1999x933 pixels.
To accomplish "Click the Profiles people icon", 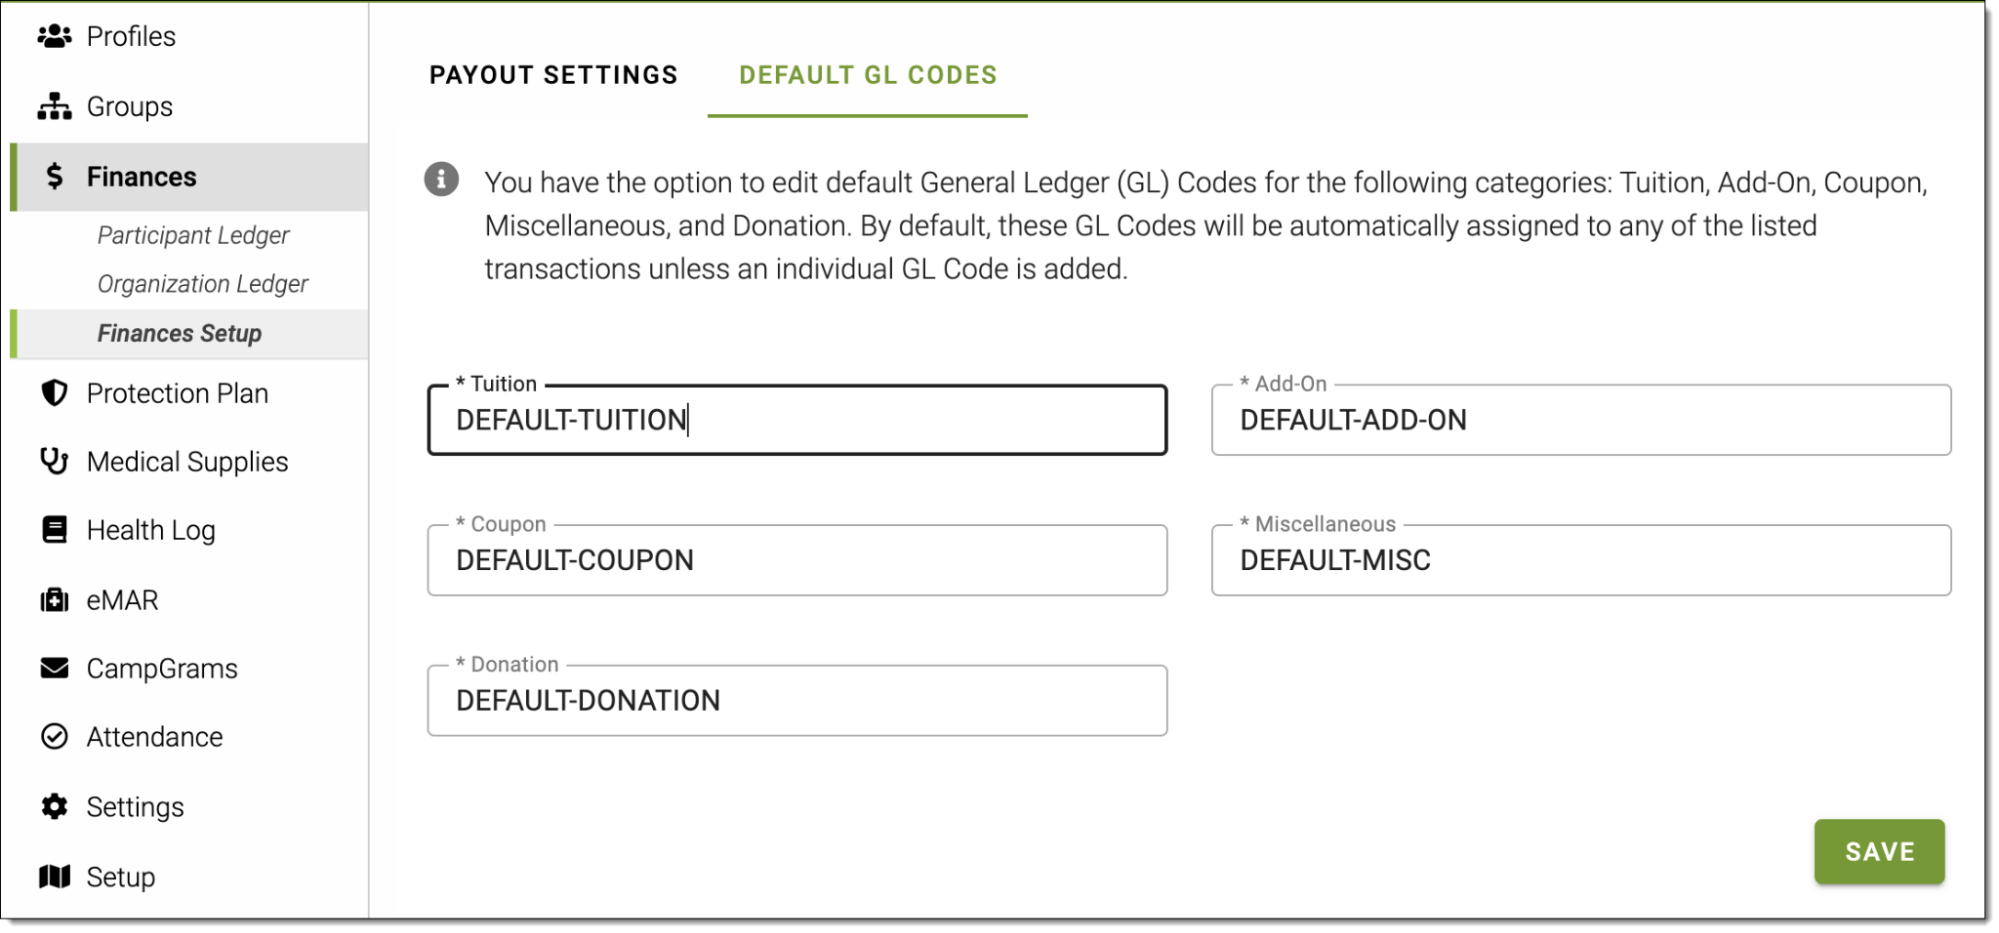I will 54,37.
